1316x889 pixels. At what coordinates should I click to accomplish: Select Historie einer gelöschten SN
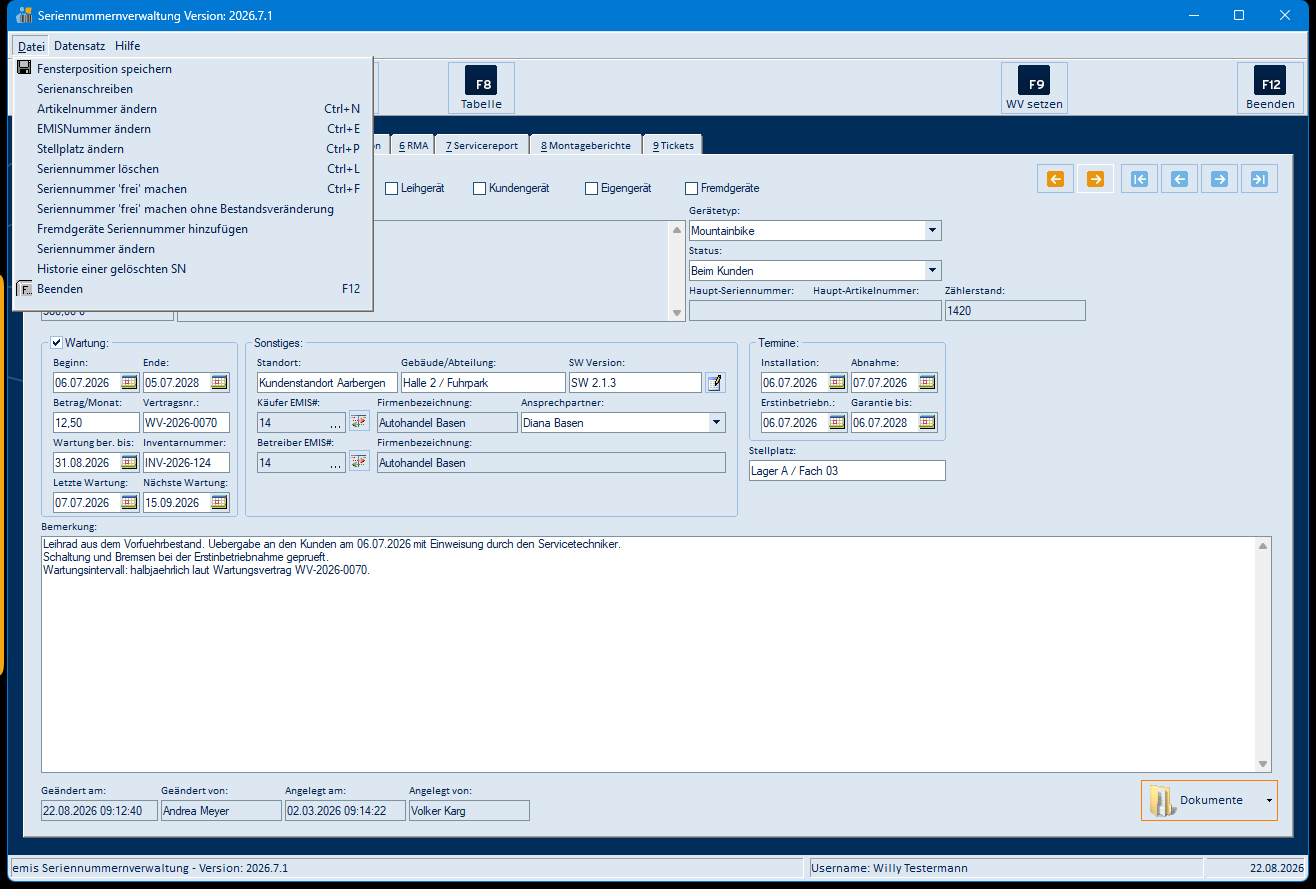tap(193, 269)
